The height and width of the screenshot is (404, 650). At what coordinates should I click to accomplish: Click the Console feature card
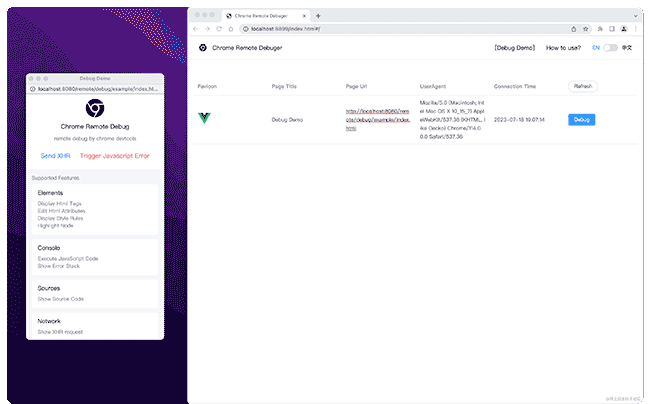[95, 257]
